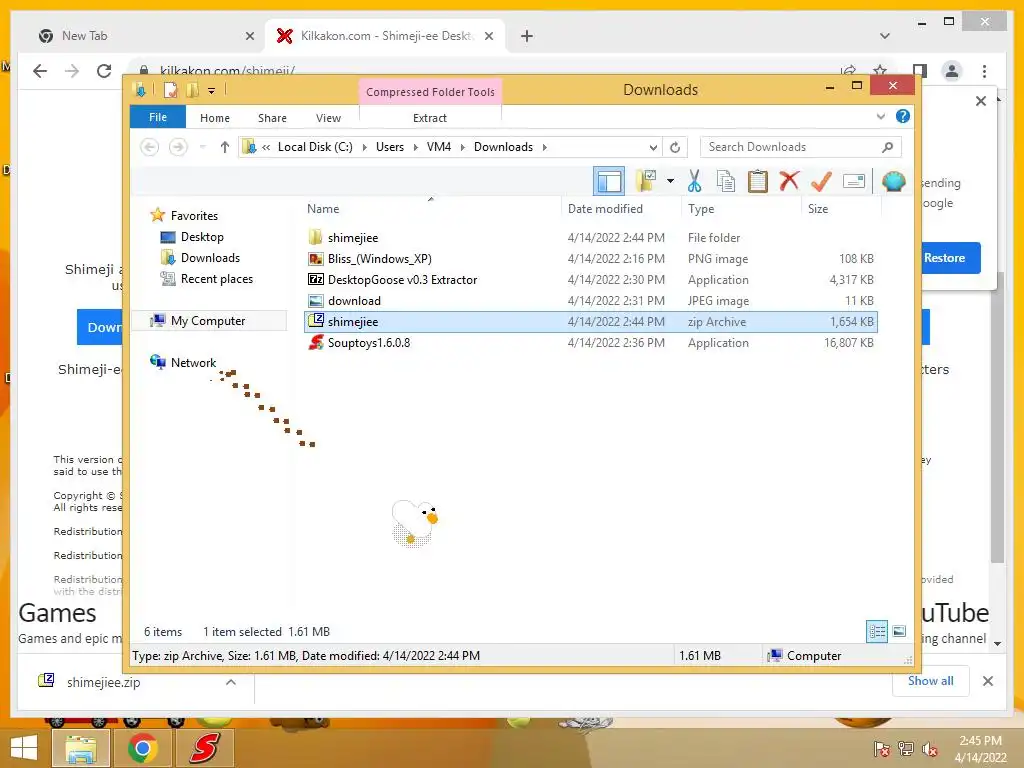This screenshot has width=1024, height=768.
Task: Click the search magnifier icon in Explorer
Action: pos(887,147)
